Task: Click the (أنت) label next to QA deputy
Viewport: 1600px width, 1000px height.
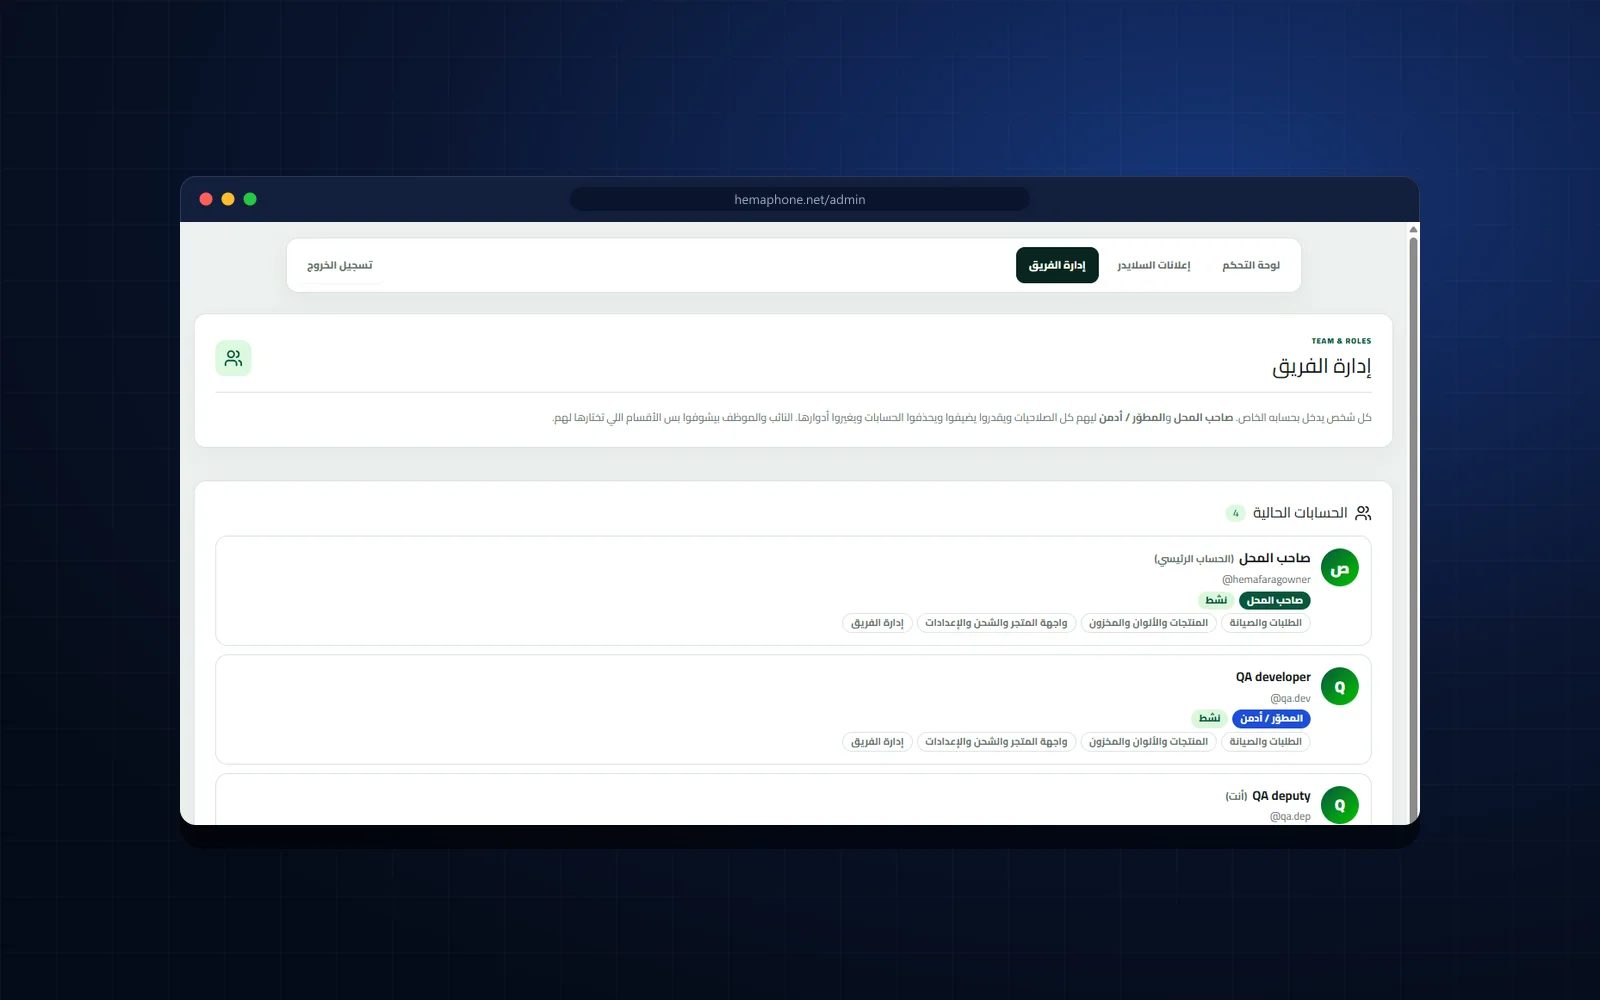Action: 1236,796
